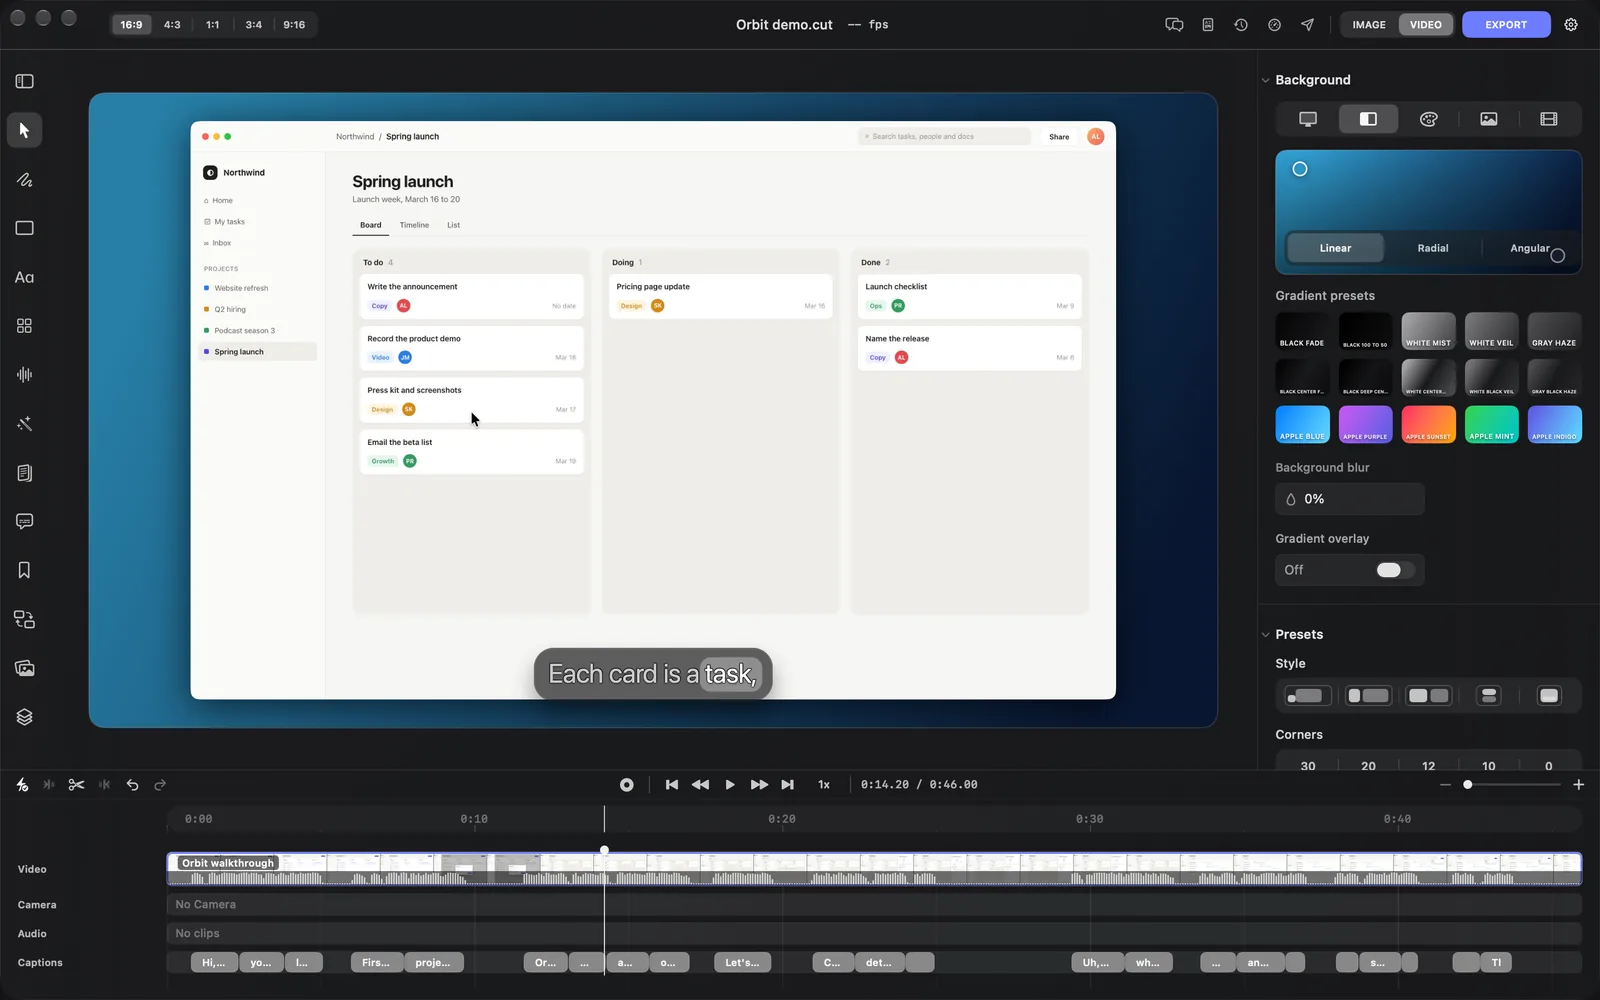Select the 16:9 aspect ratio
Screen dimensions: 1600x1000
(132, 25)
